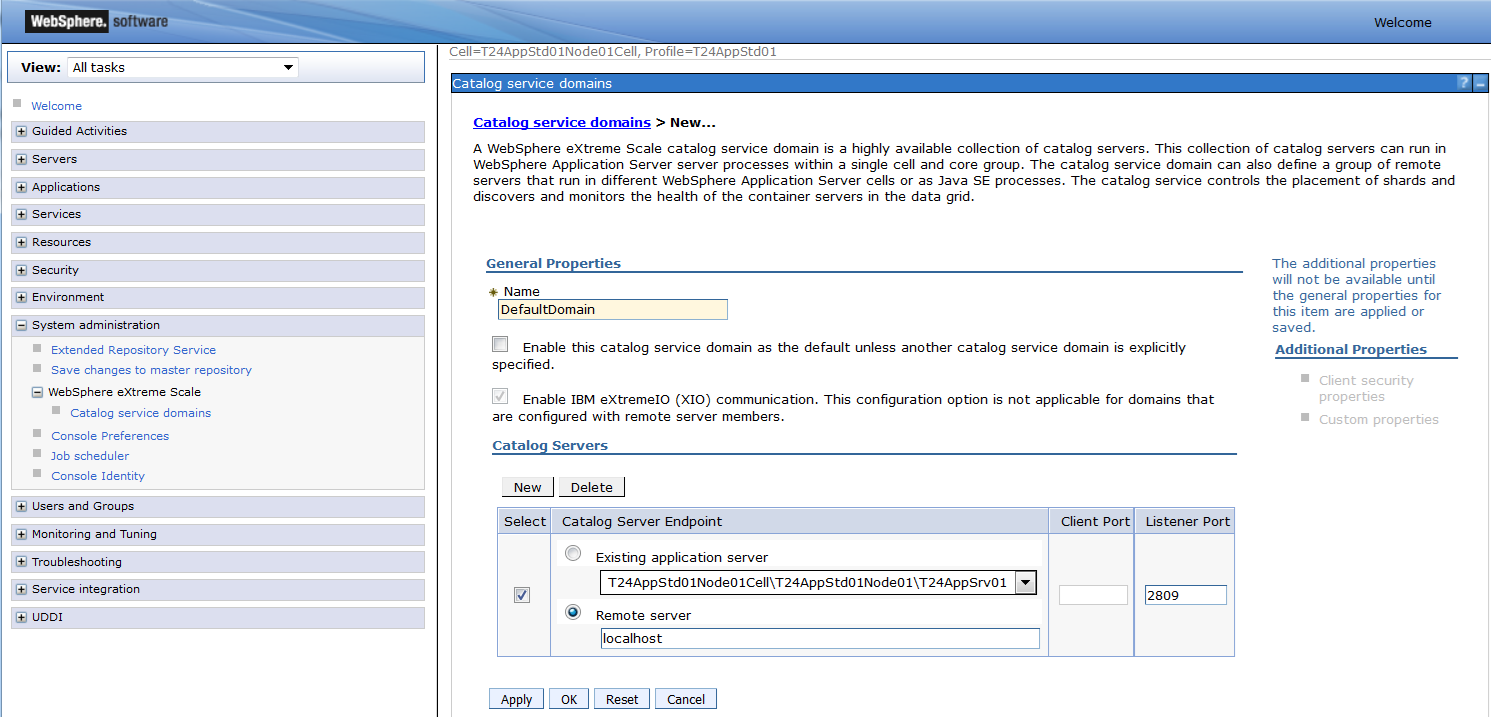The width and height of the screenshot is (1491, 717).
Task: Add a catalog server with New button
Action: [x=527, y=487]
